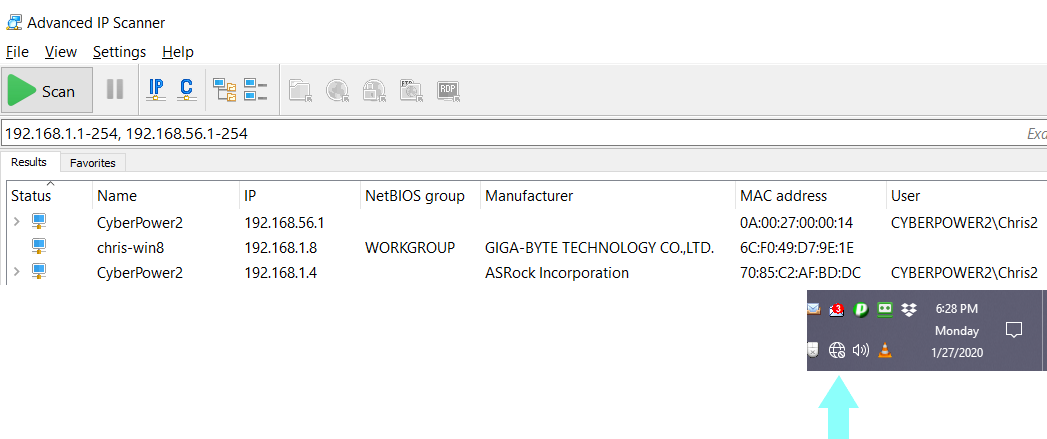The width and height of the screenshot is (1047, 439).
Task: Open the VLC cone tray icon
Action: pos(884,350)
